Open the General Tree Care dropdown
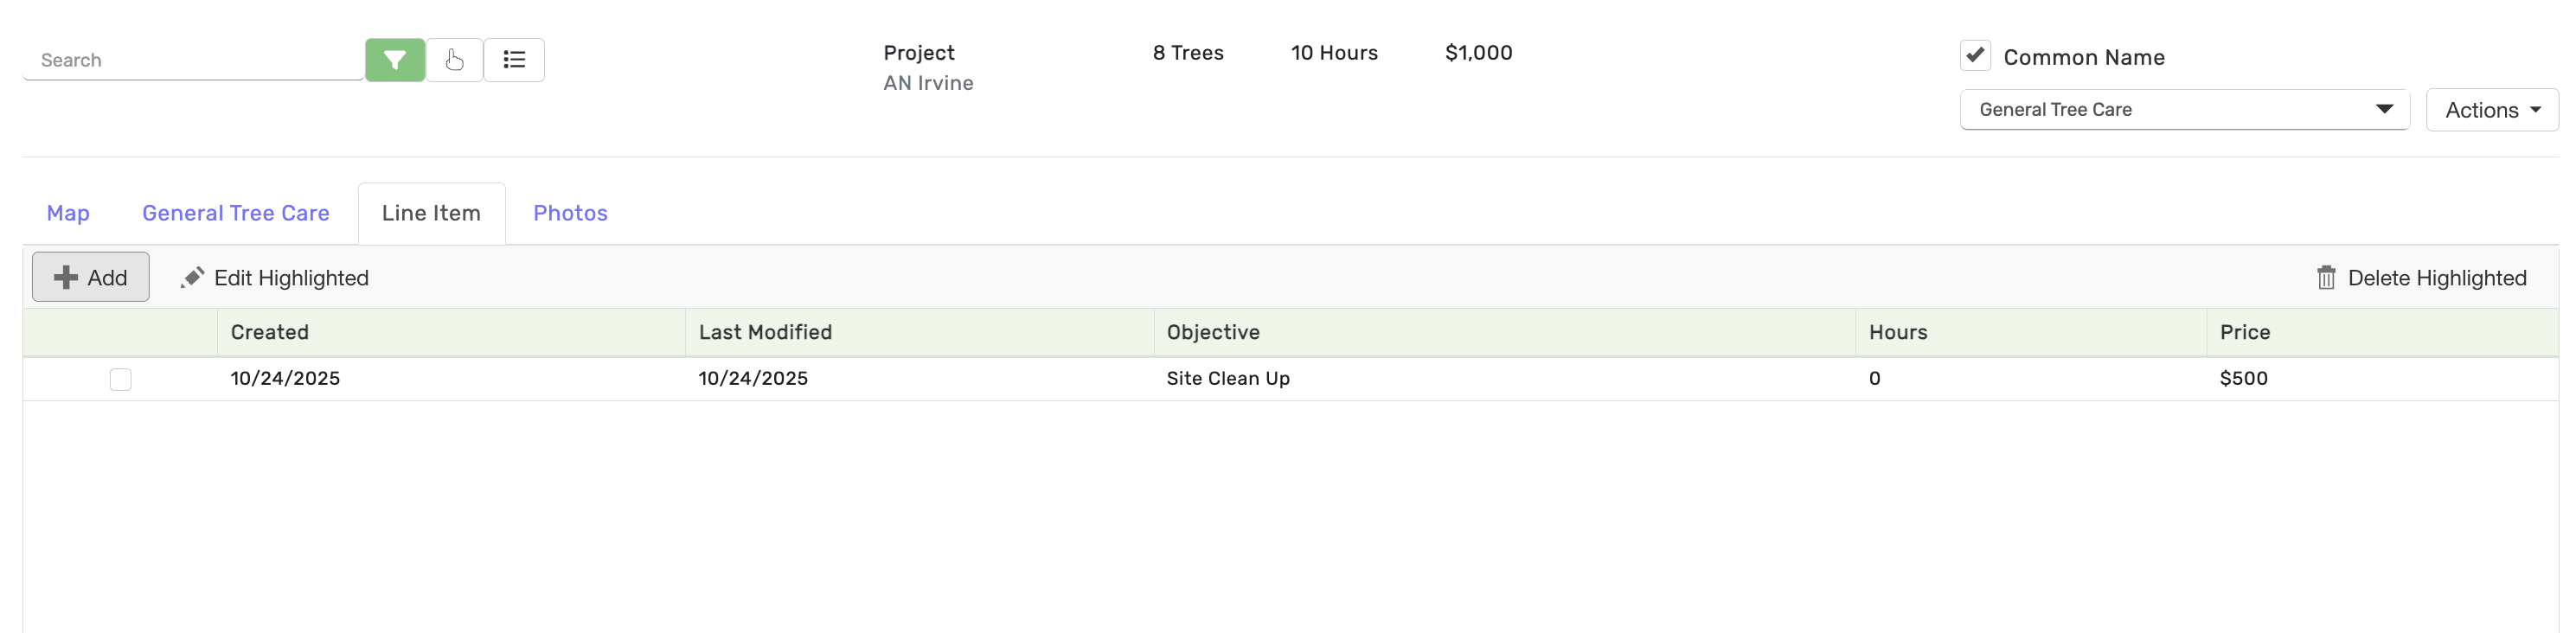 click(x=2184, y=110)
